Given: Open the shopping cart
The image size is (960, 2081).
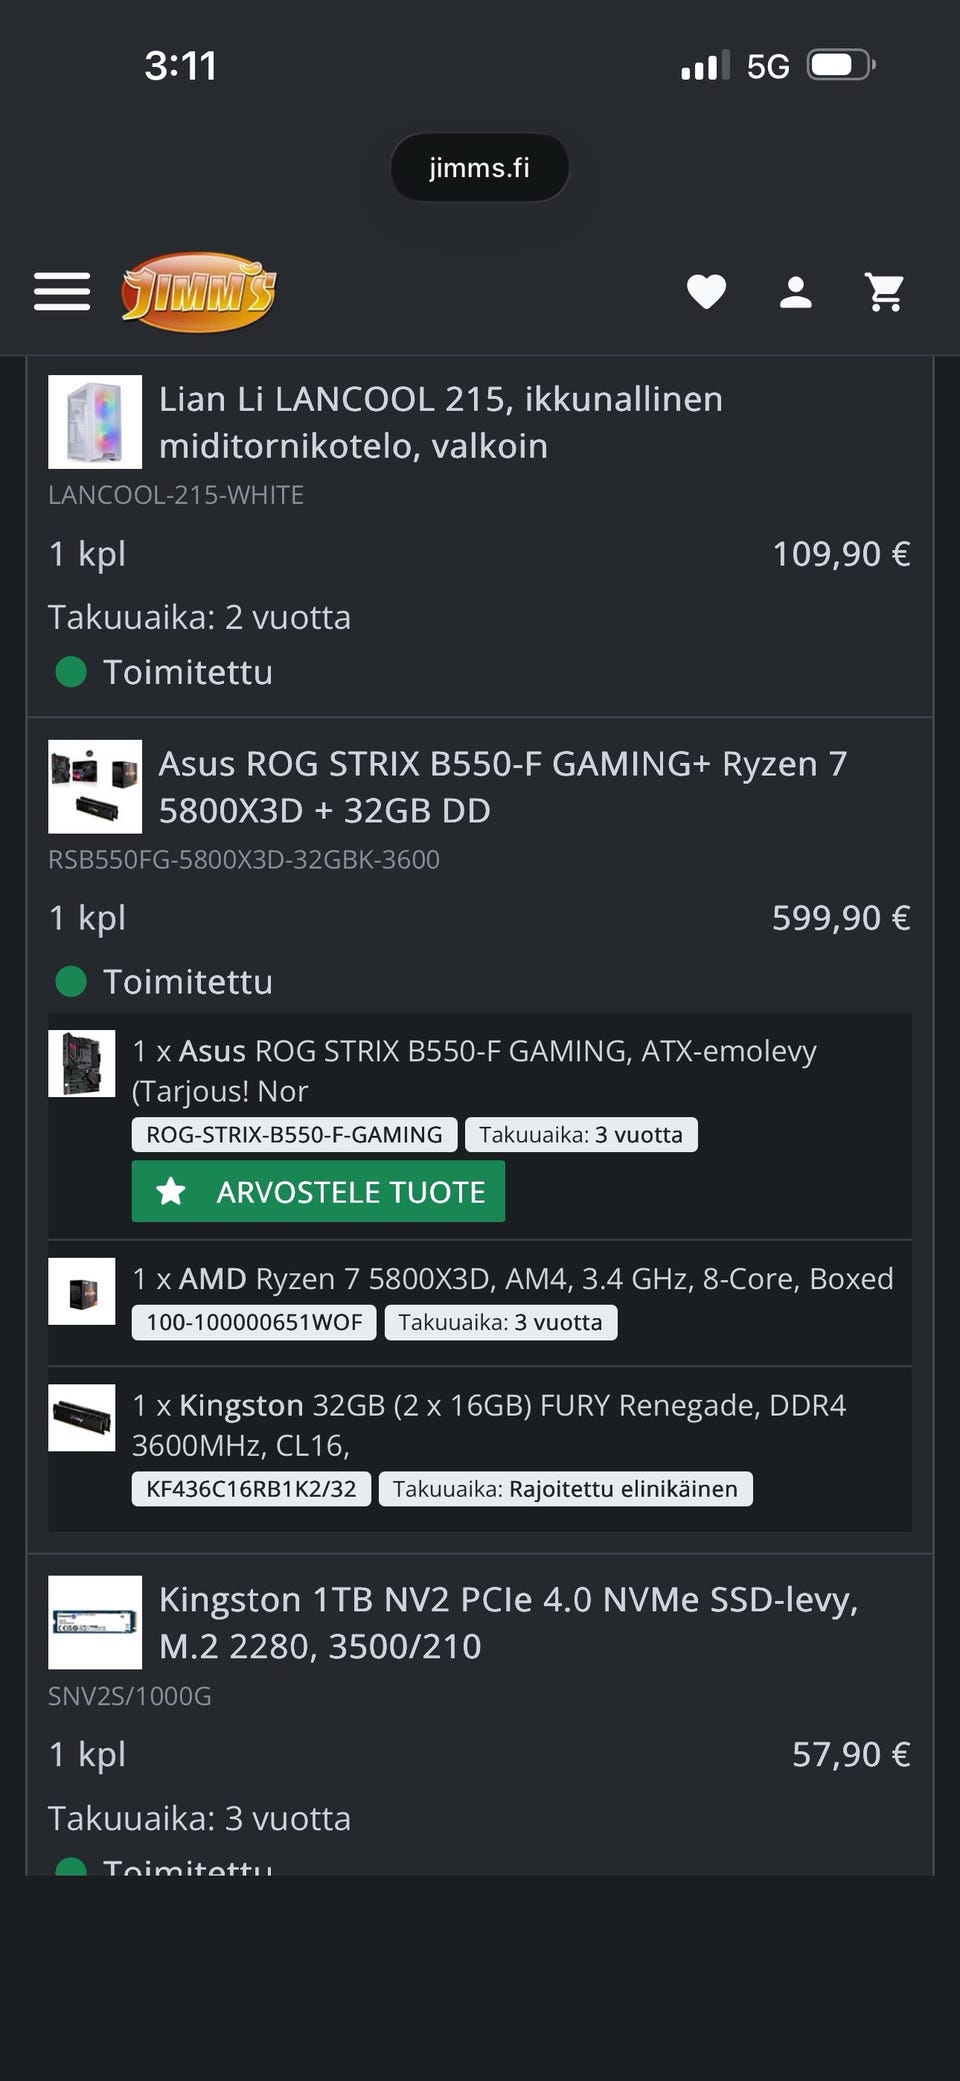Looking at the screenshot, I should 885,292.
